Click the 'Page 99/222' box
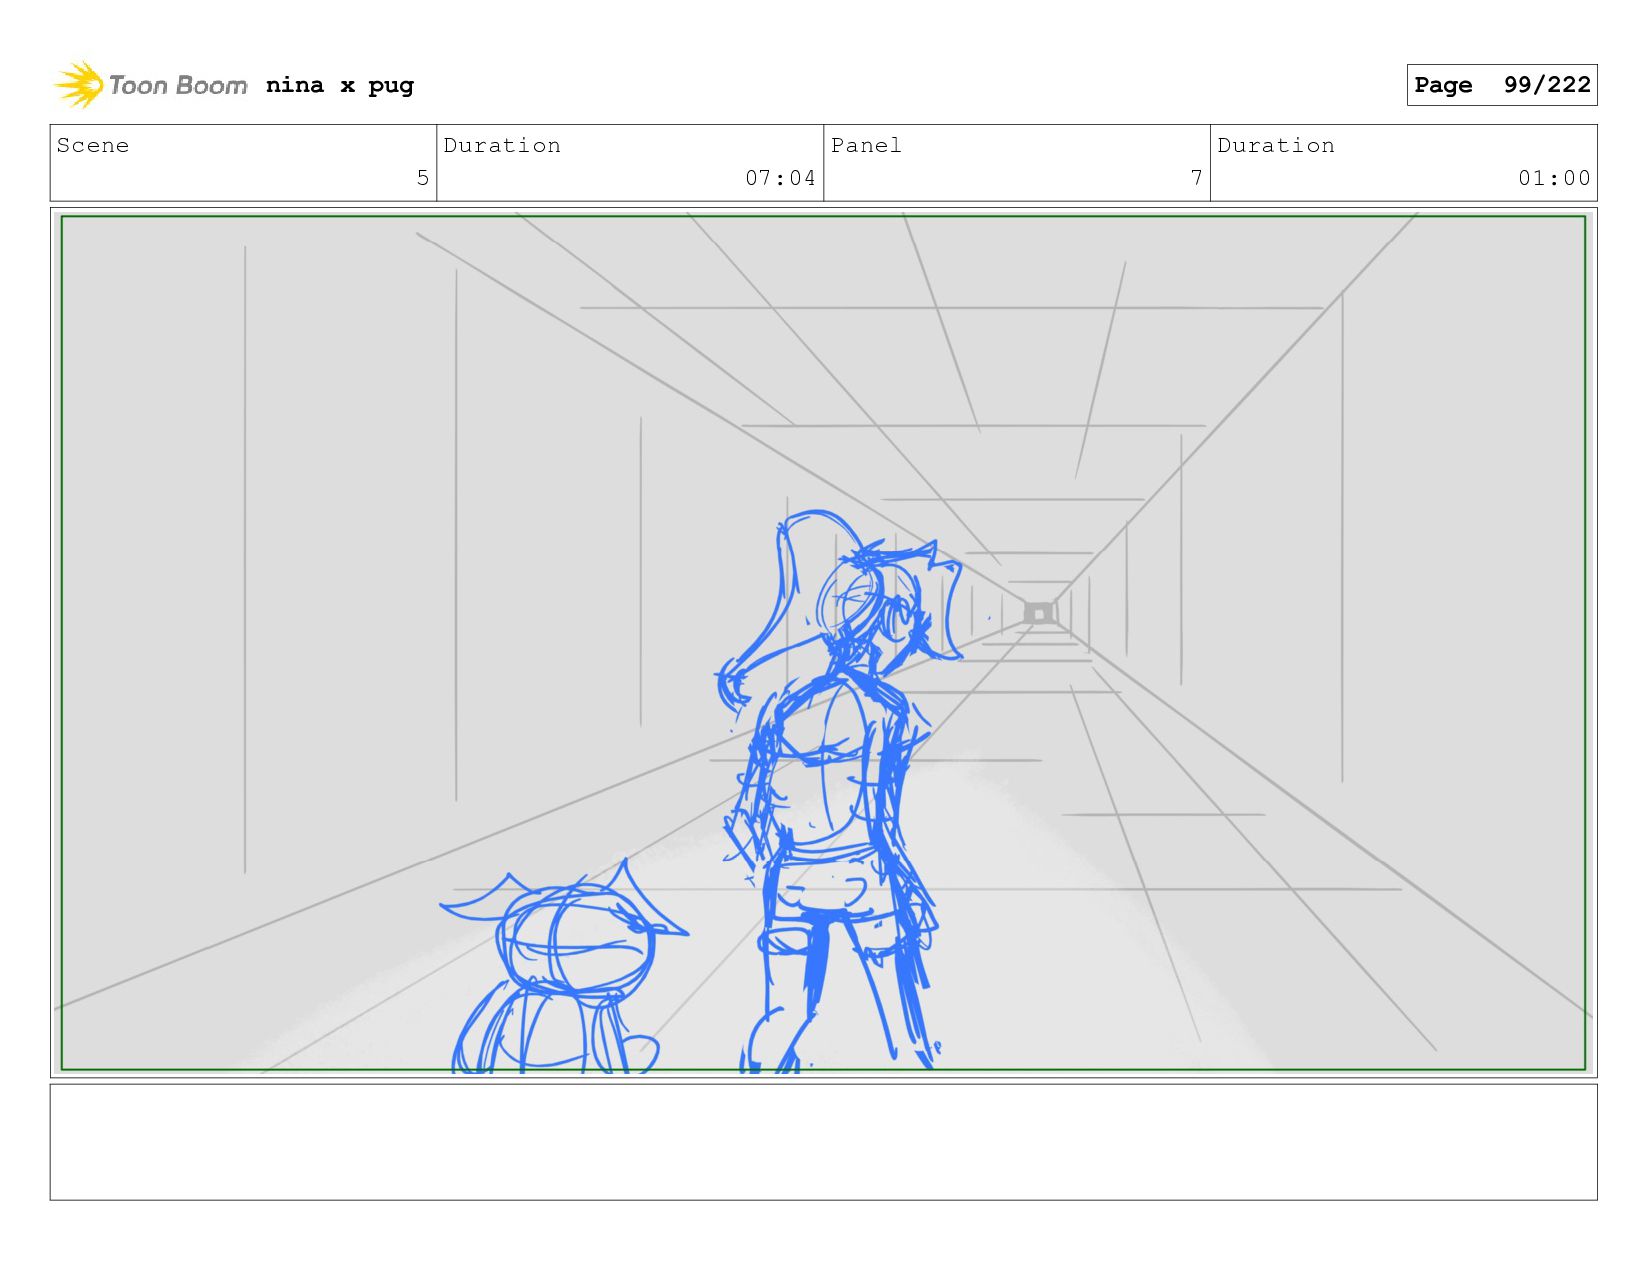 click(x=1501, y=85)
